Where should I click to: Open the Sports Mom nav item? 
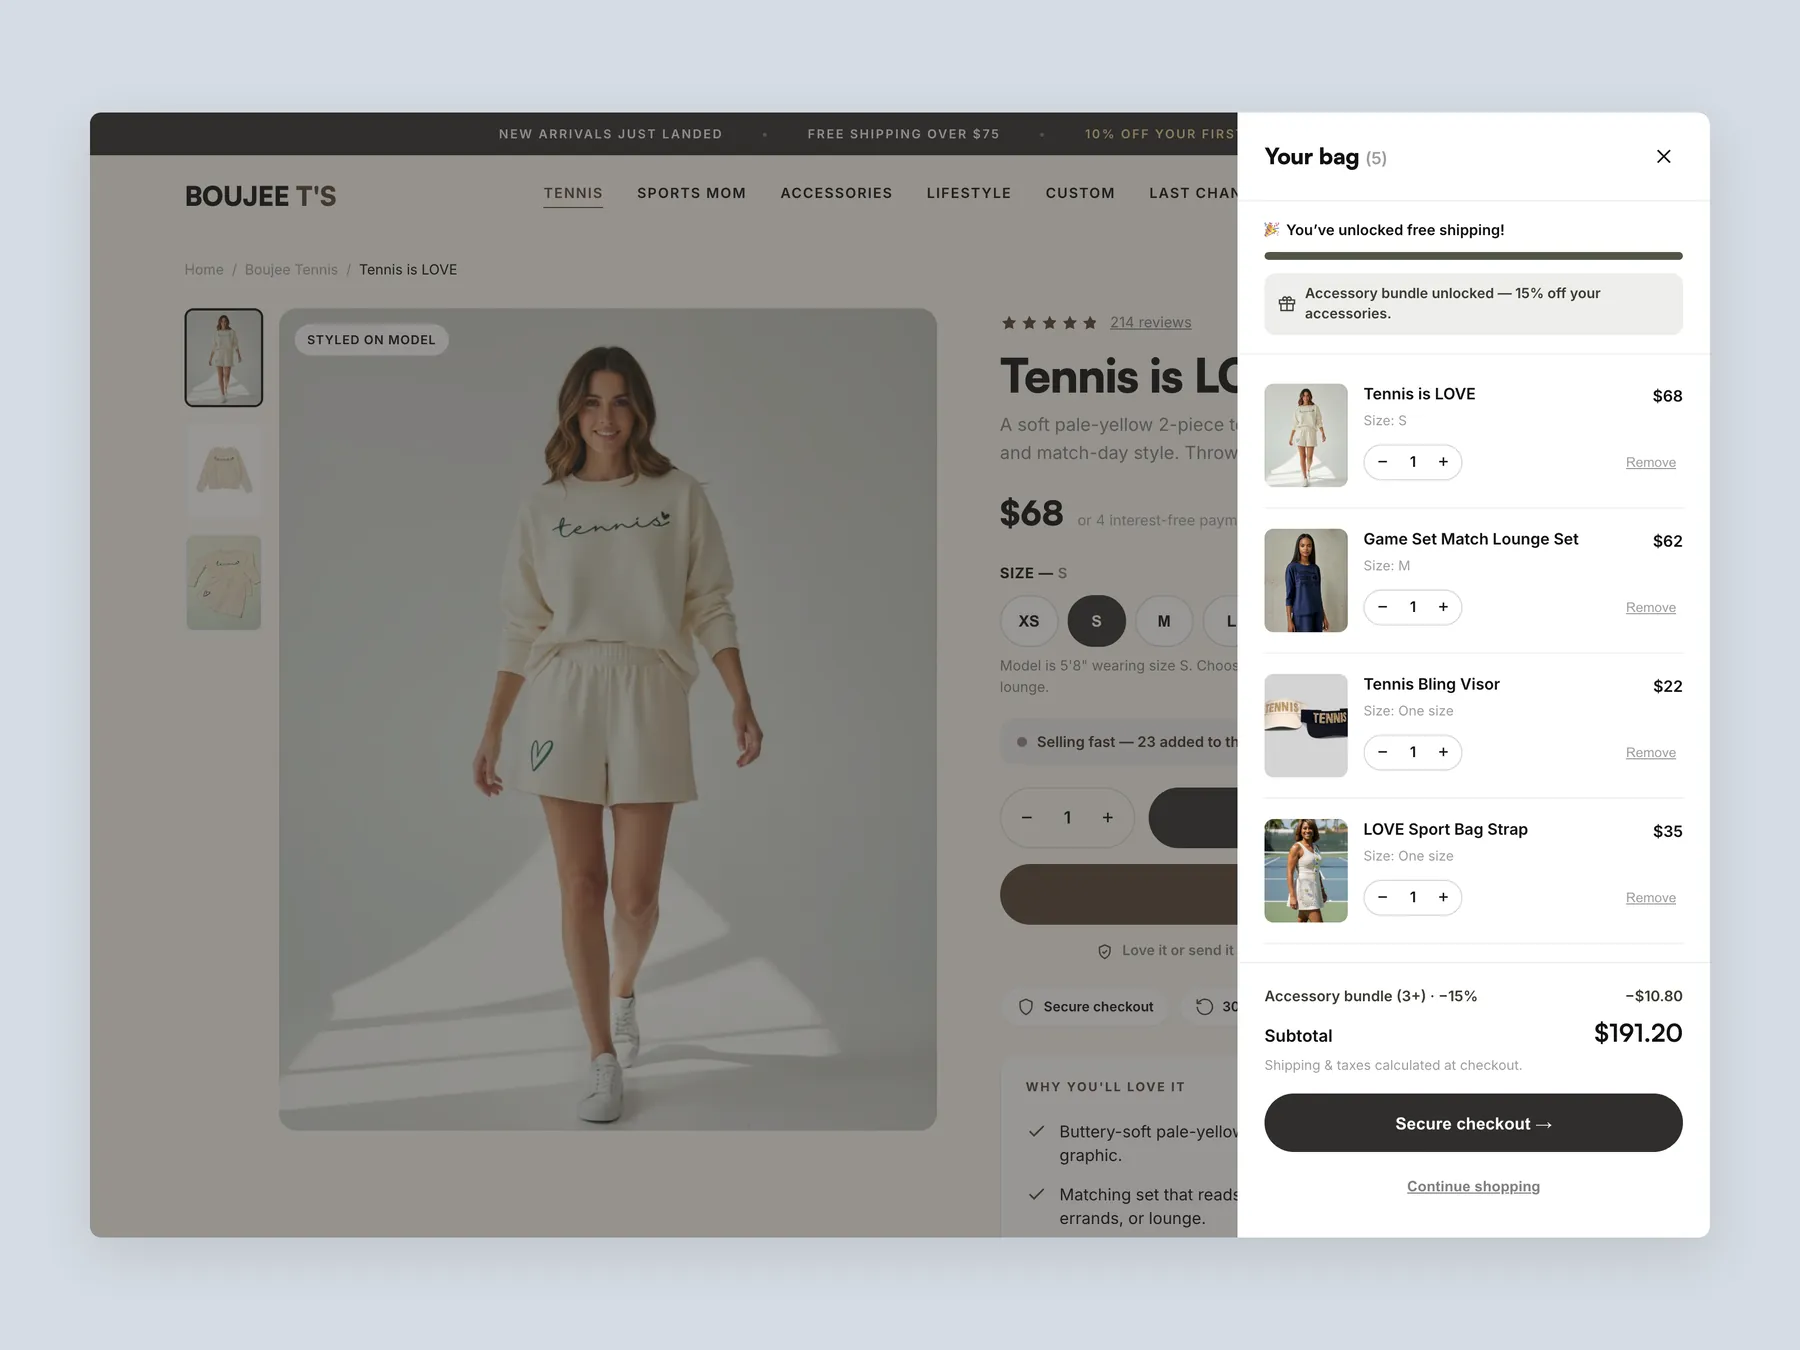691,193
